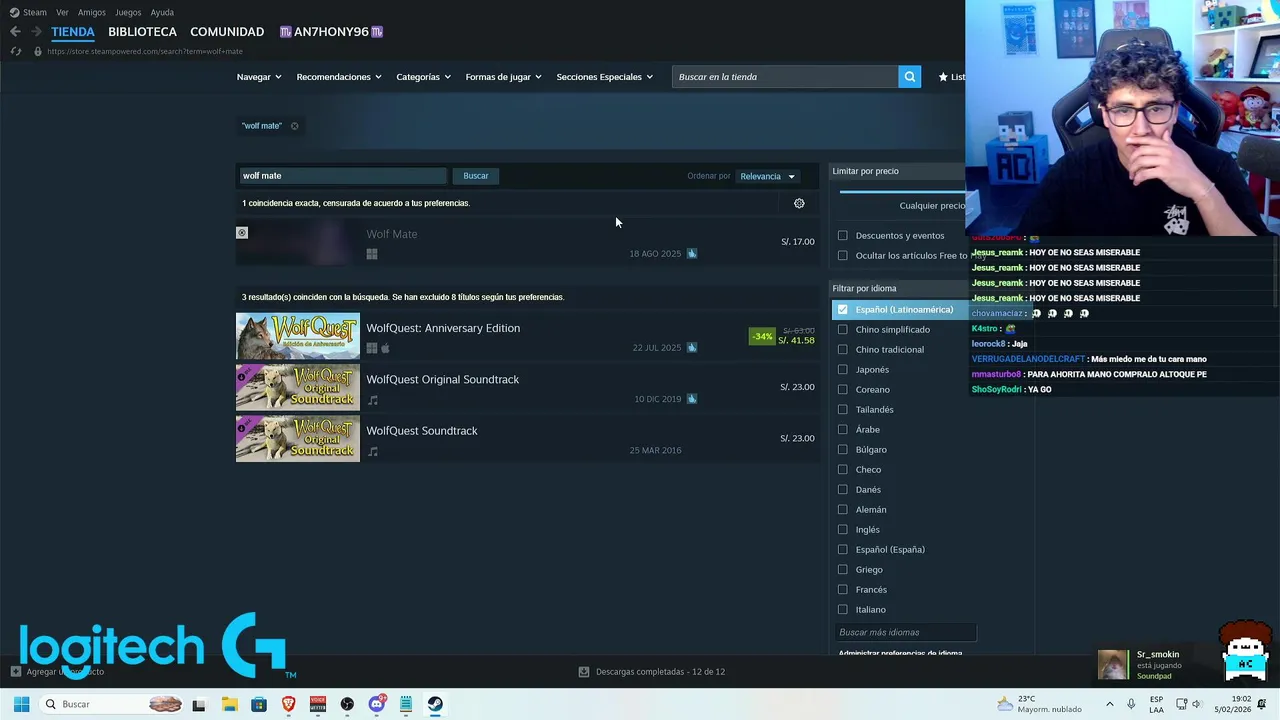
Task: Open the Wolf Mate search result
Action: (526, 243)
